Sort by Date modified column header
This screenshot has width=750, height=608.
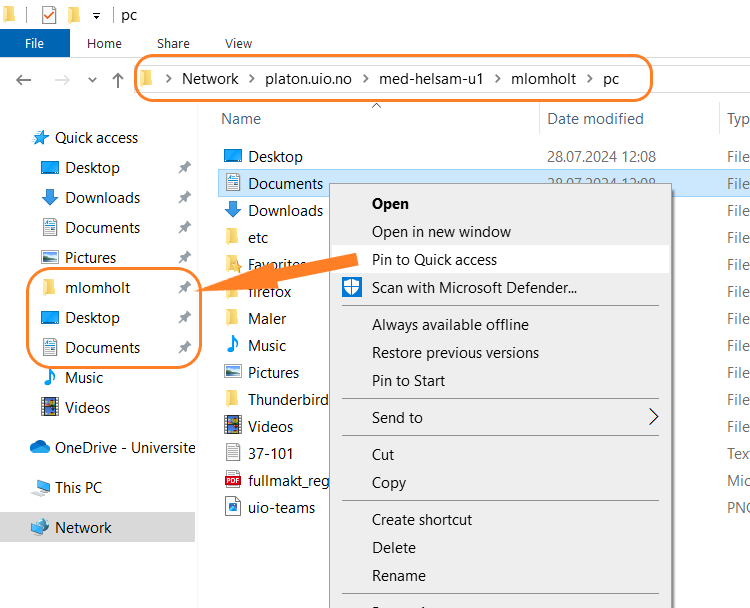tap(595, 119)
